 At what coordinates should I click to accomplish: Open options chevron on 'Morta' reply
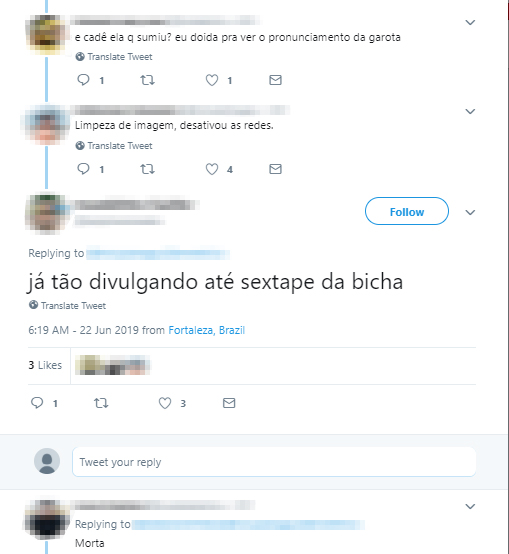[x=470, y=506]
